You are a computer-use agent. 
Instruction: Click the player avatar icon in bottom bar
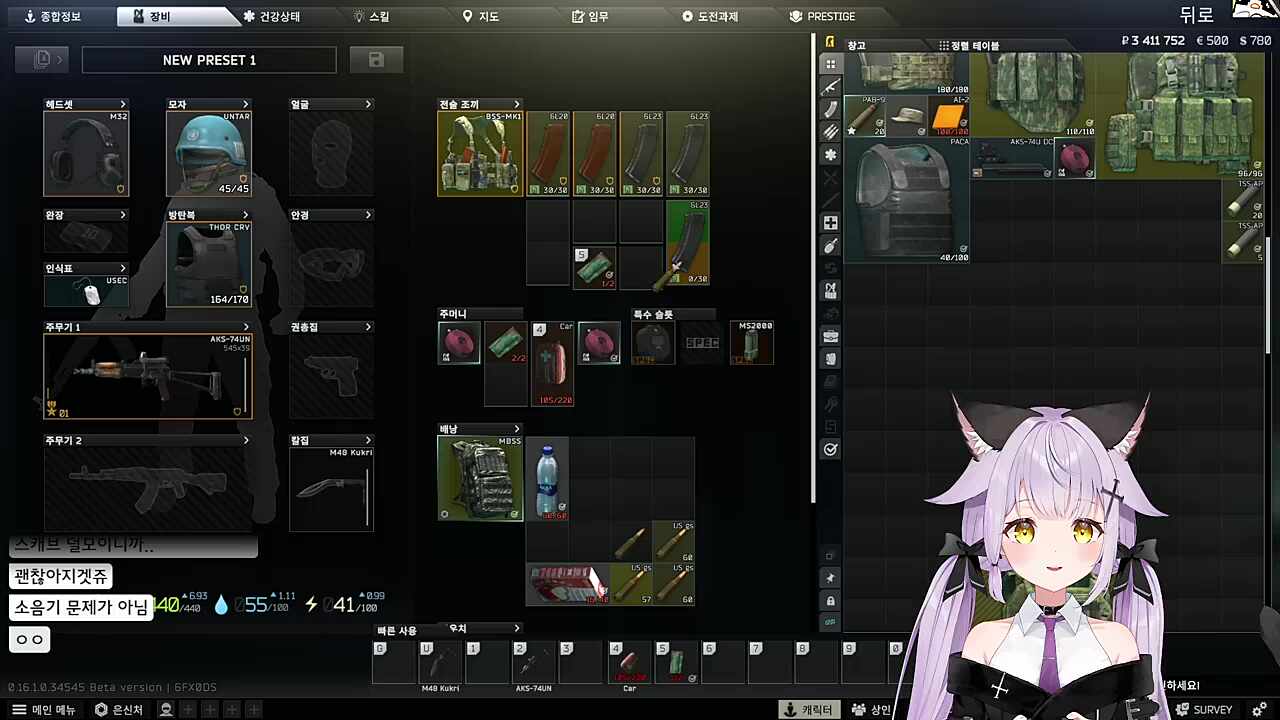click(x=166, y=709)
